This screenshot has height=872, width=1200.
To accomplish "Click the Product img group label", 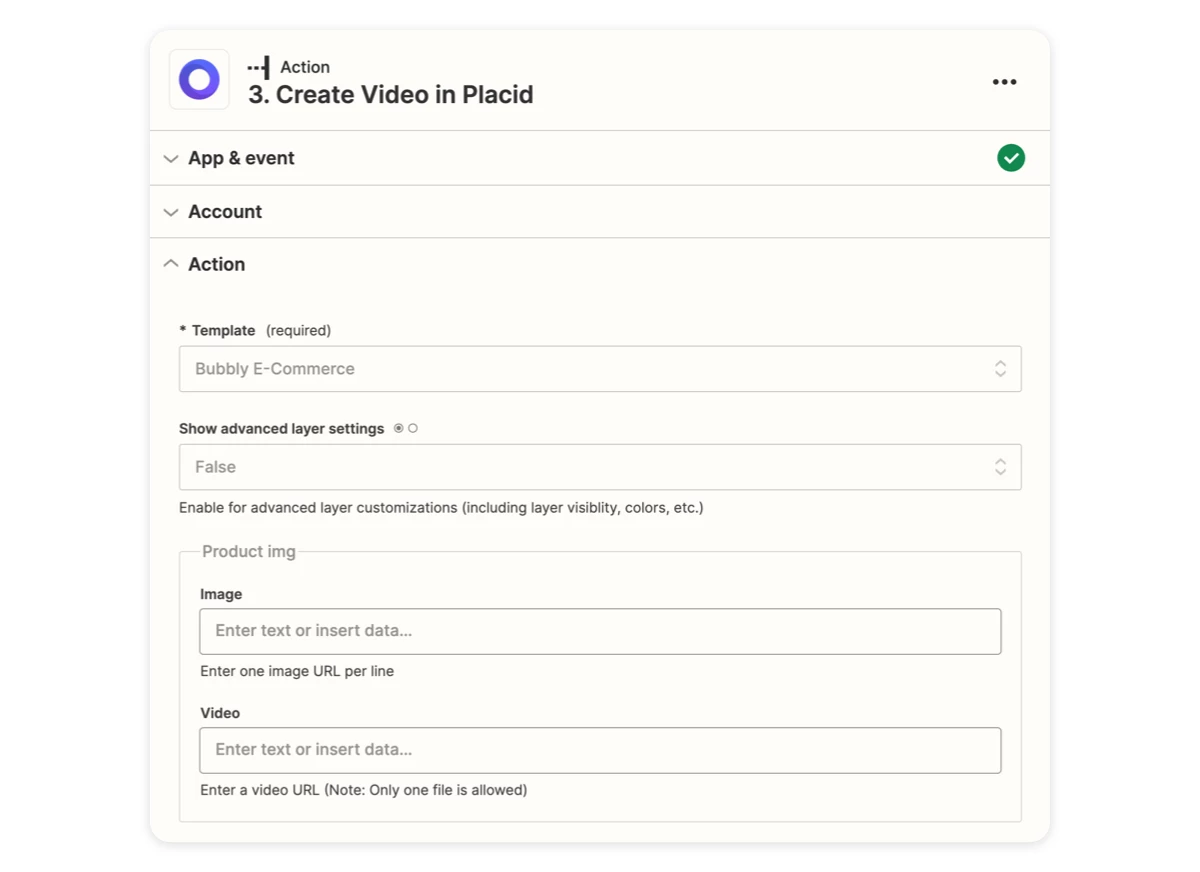I will 249,552.
